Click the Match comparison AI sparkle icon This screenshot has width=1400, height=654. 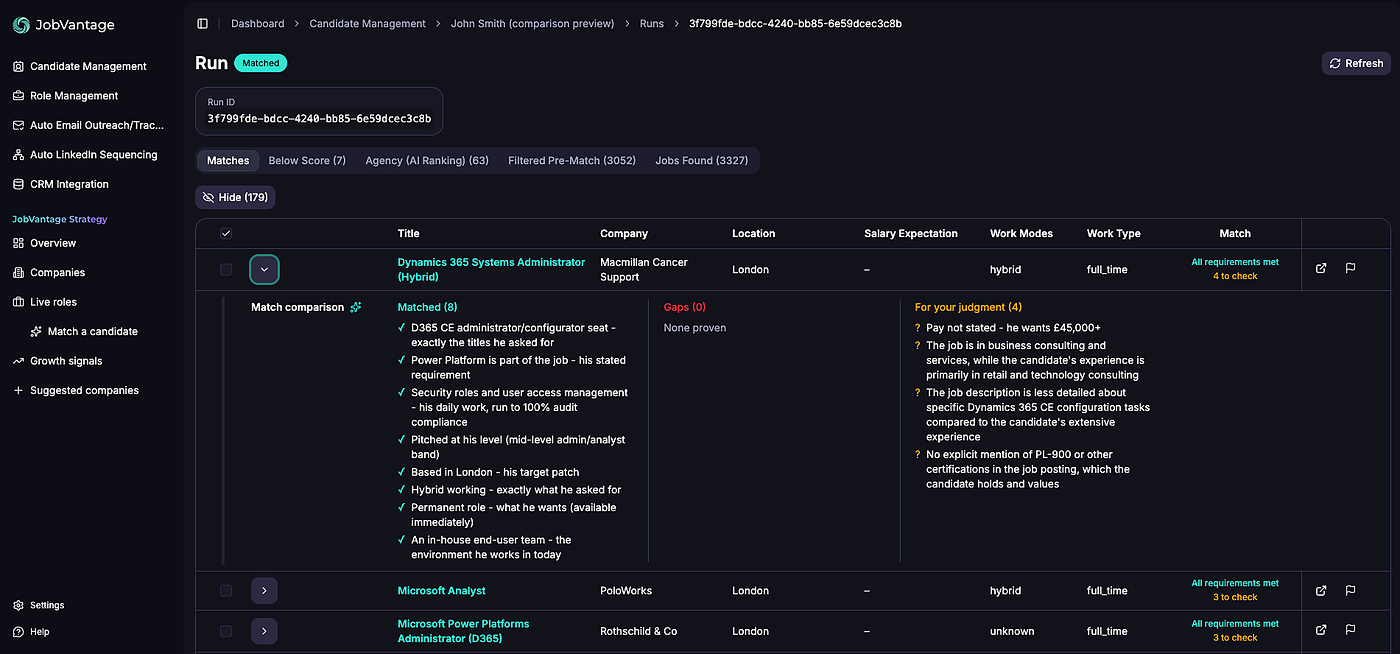(x=356, y=307)
